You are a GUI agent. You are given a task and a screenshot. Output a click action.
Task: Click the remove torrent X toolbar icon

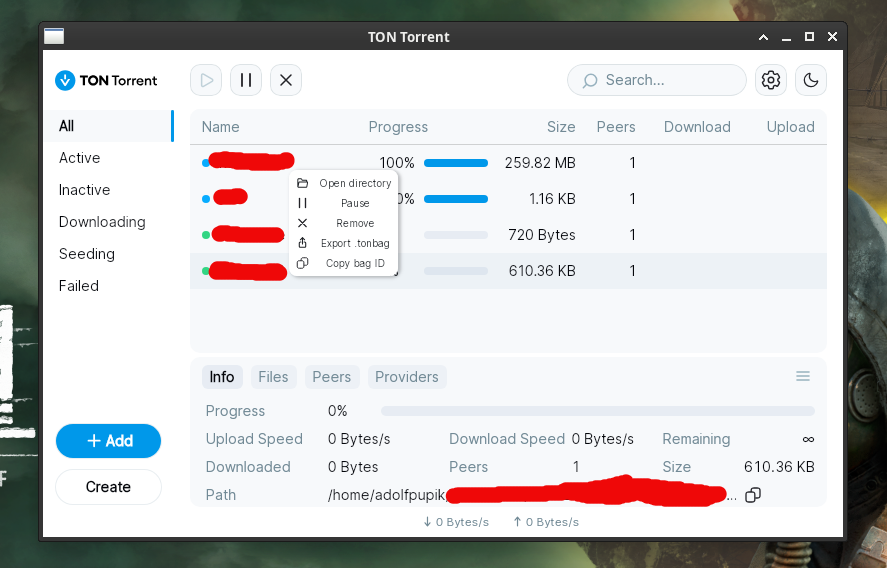click(x=286, y=80)
